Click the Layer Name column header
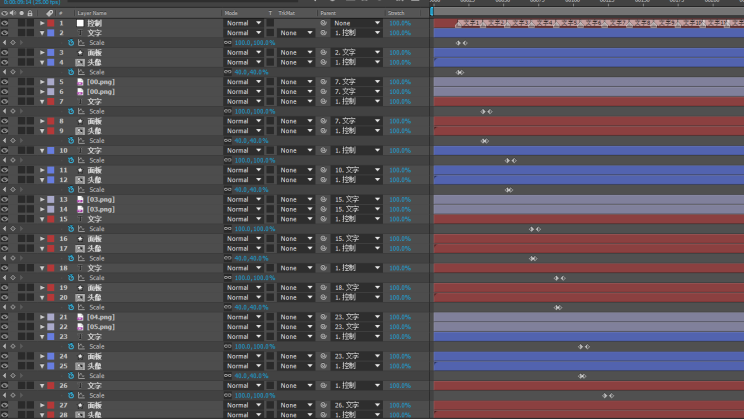 point(92,13)
